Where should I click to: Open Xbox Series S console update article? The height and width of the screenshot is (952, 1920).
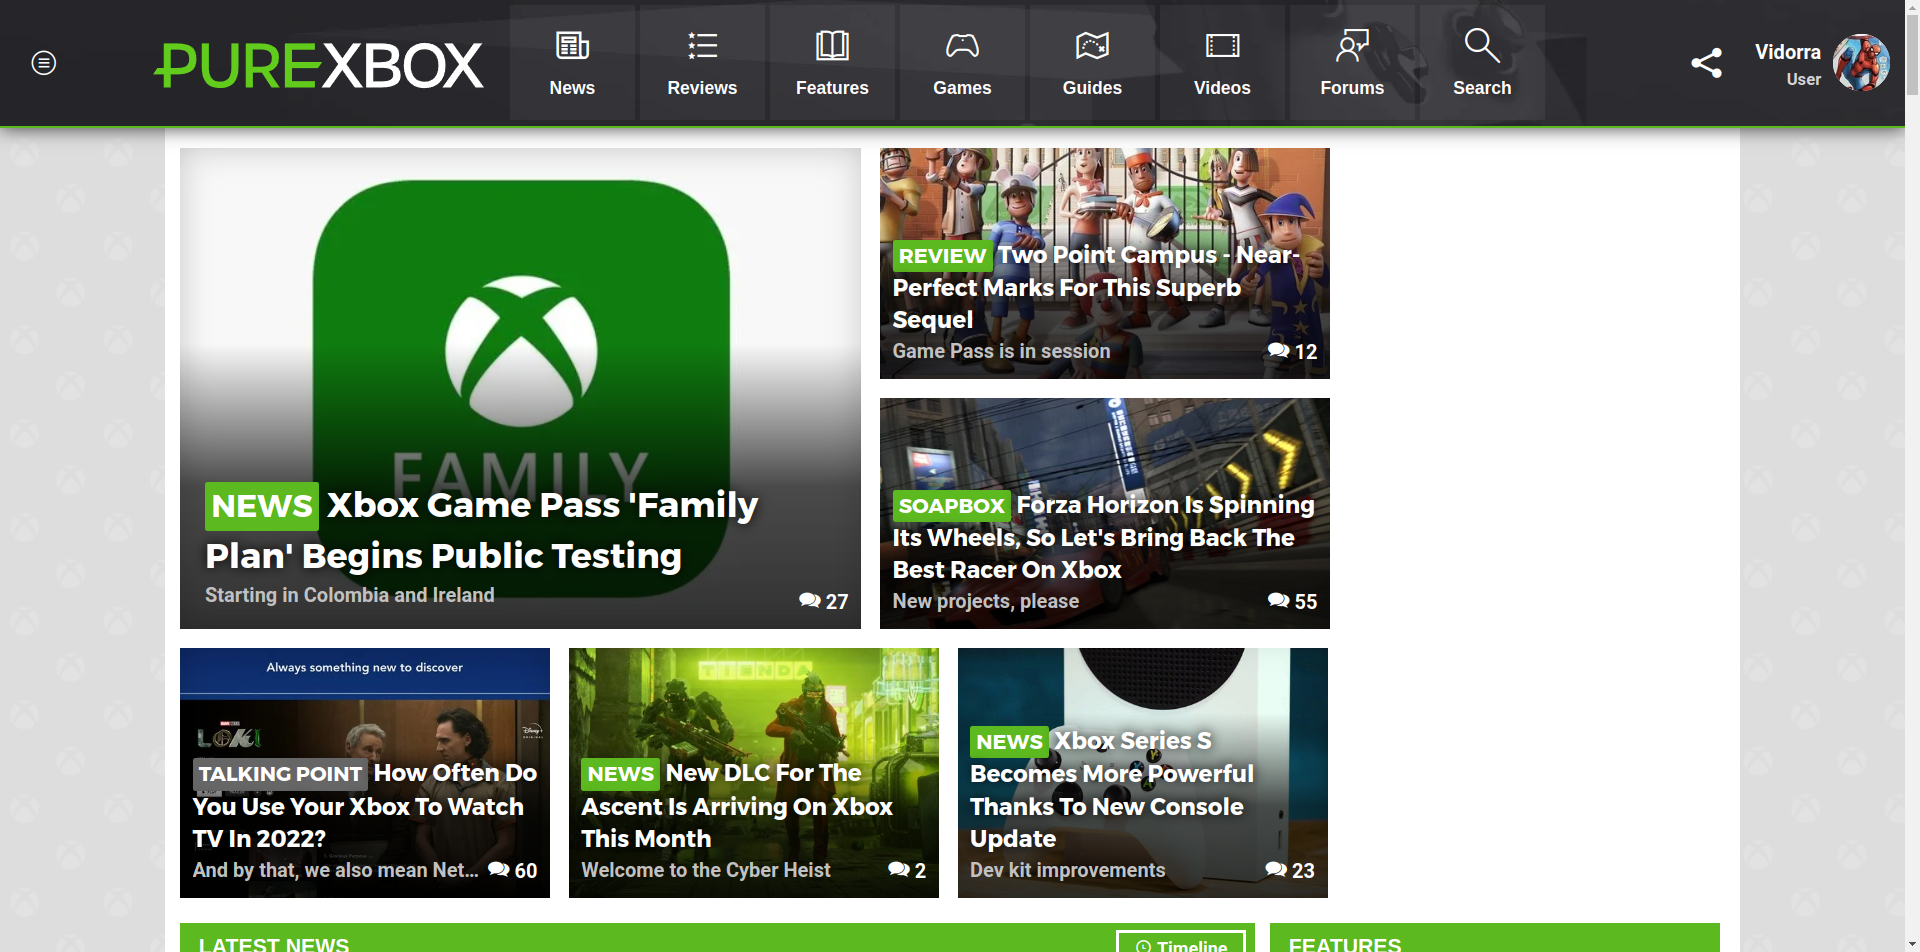1111,790
